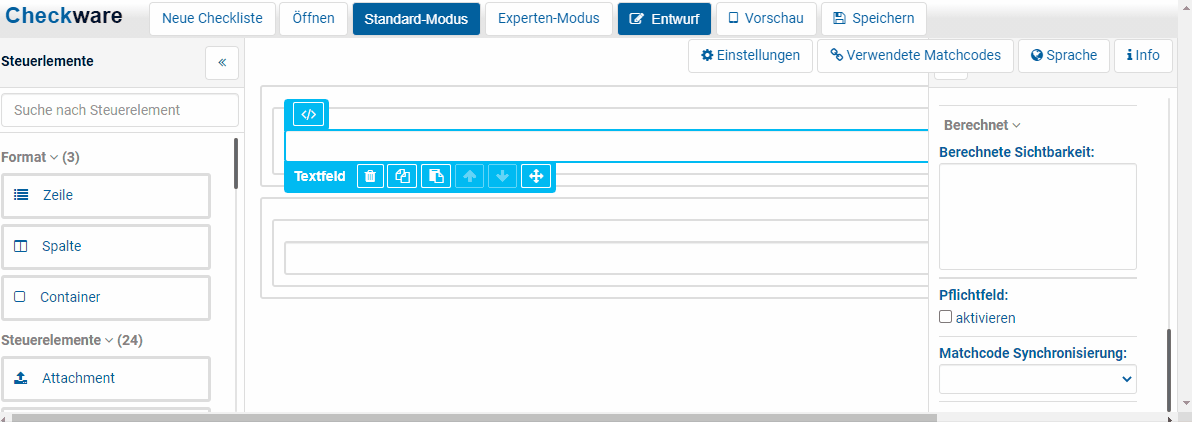
Task: Click the Suche nach Steuerelement search field
Action: tap(120, 110)
